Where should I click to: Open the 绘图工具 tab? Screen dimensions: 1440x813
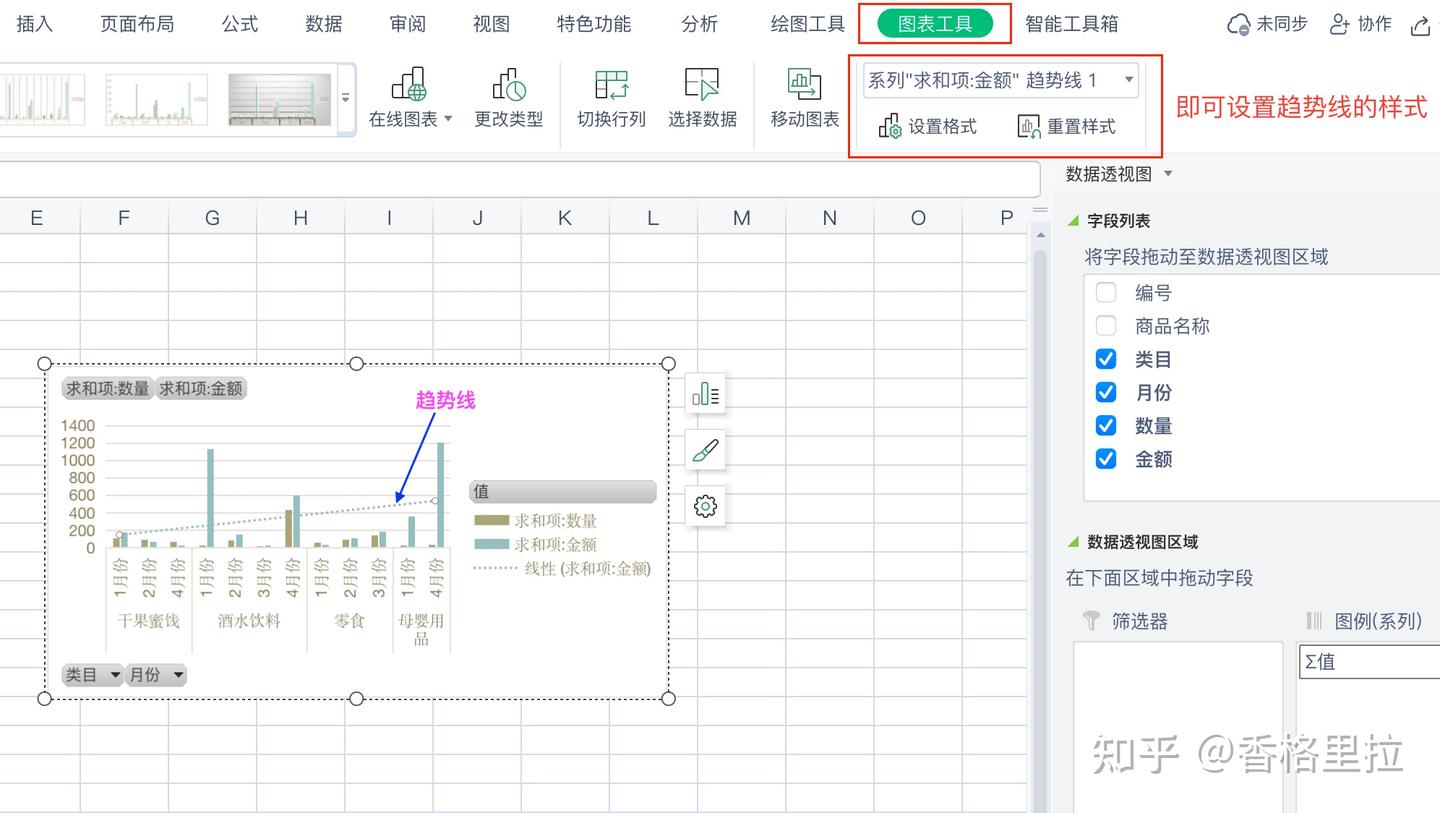tap(808, 24)
